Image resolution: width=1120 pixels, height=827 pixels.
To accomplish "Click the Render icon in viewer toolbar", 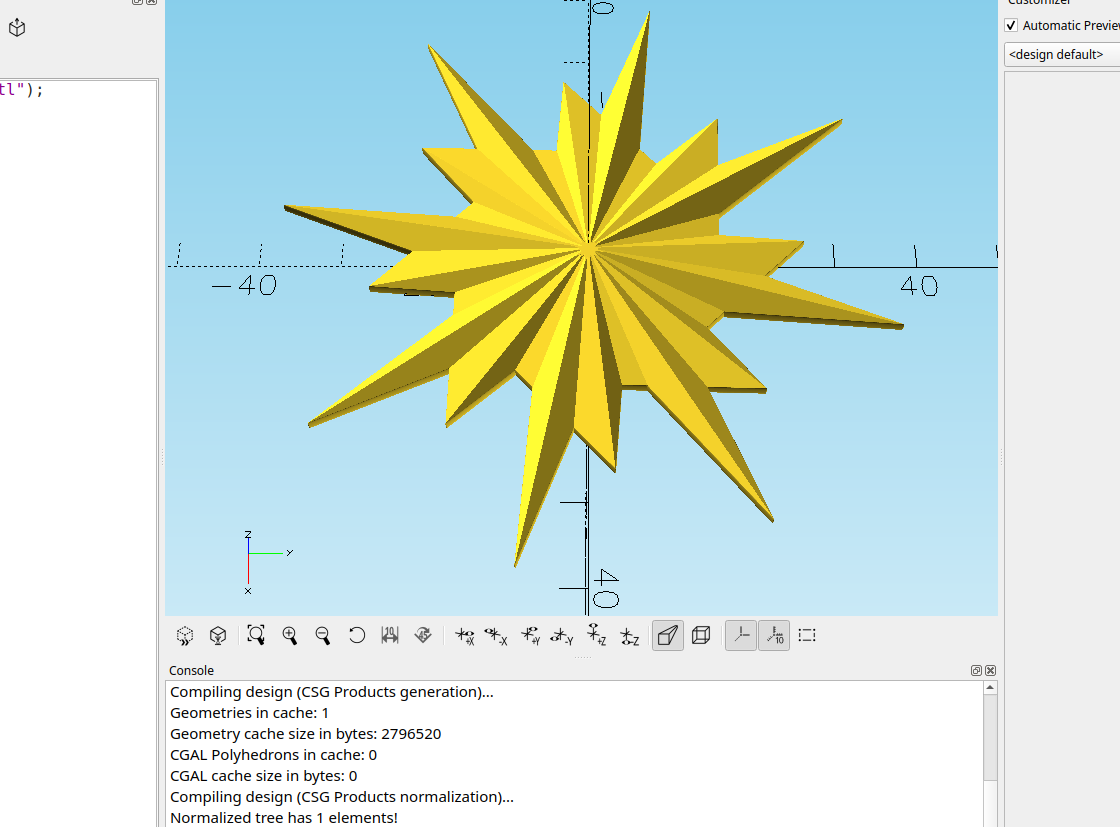I will [218, 636].
